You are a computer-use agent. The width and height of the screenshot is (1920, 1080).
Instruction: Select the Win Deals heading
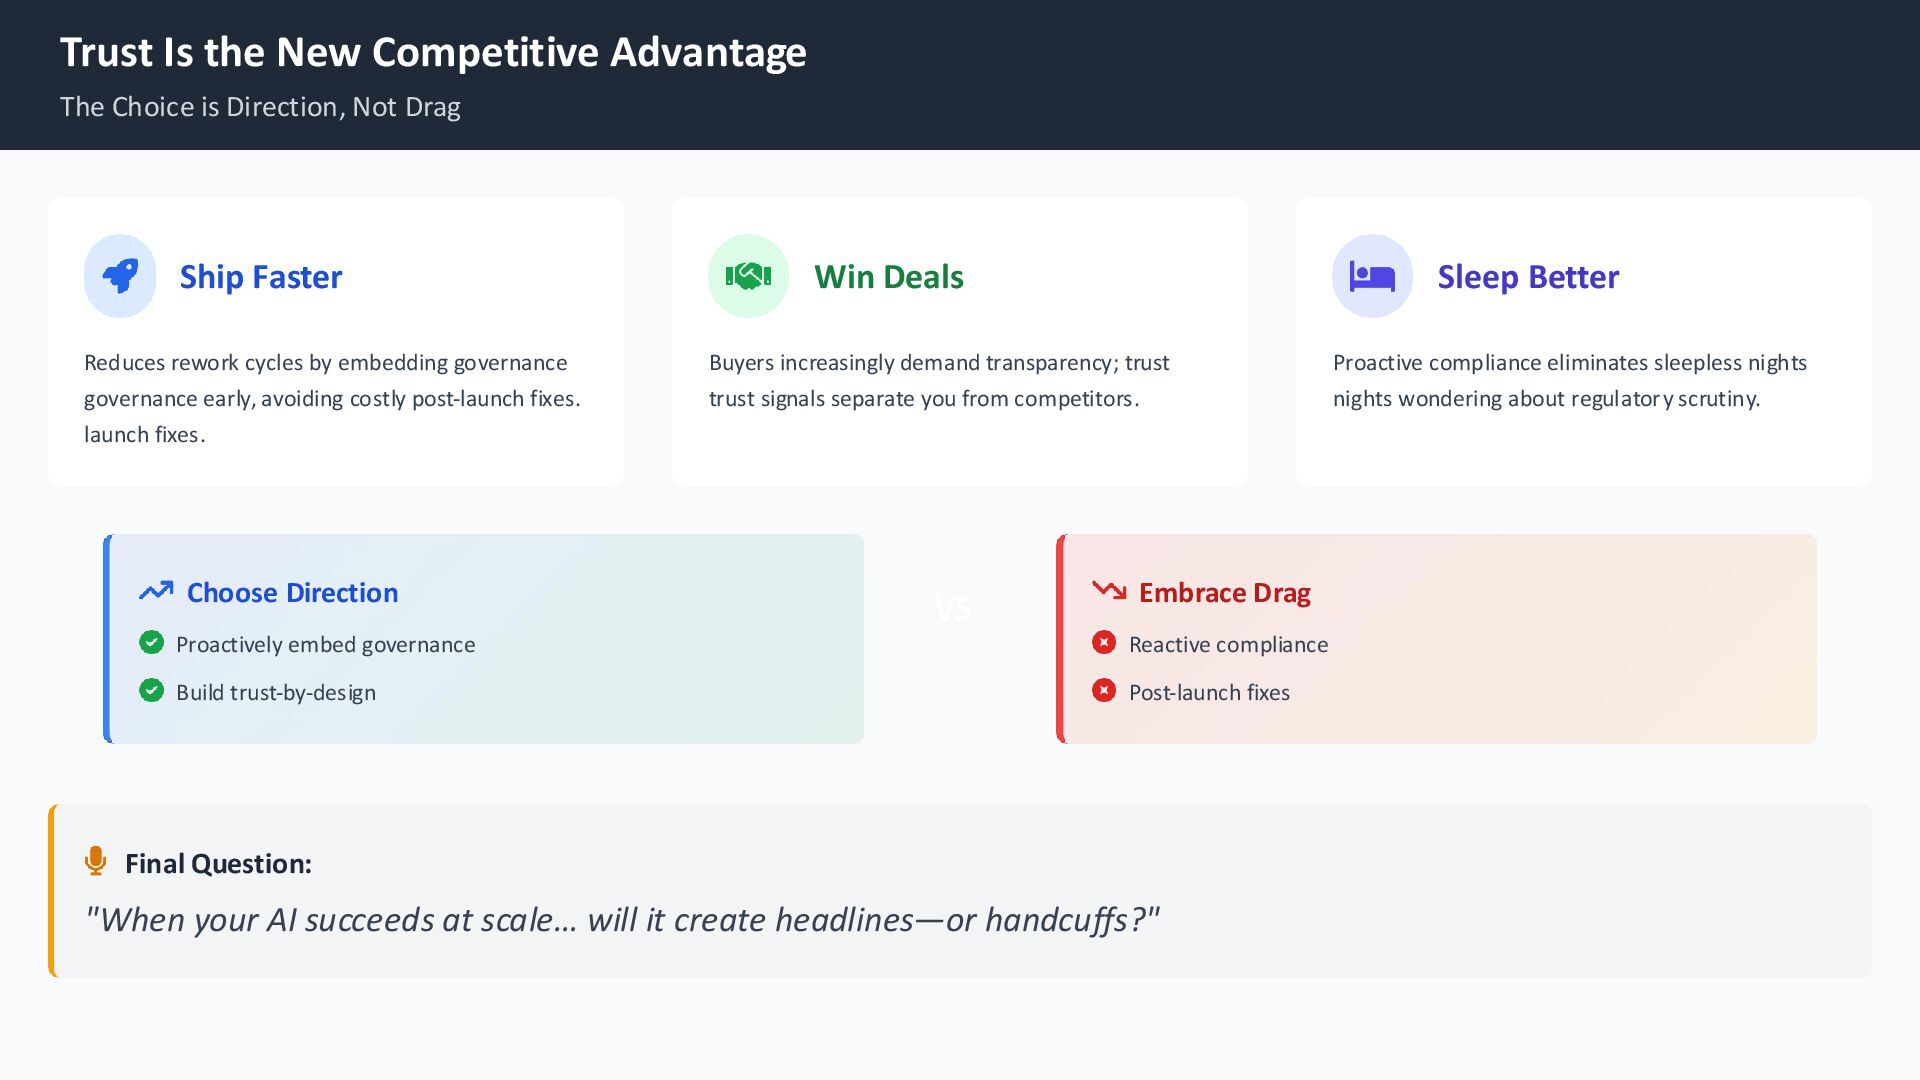(889, 277)
